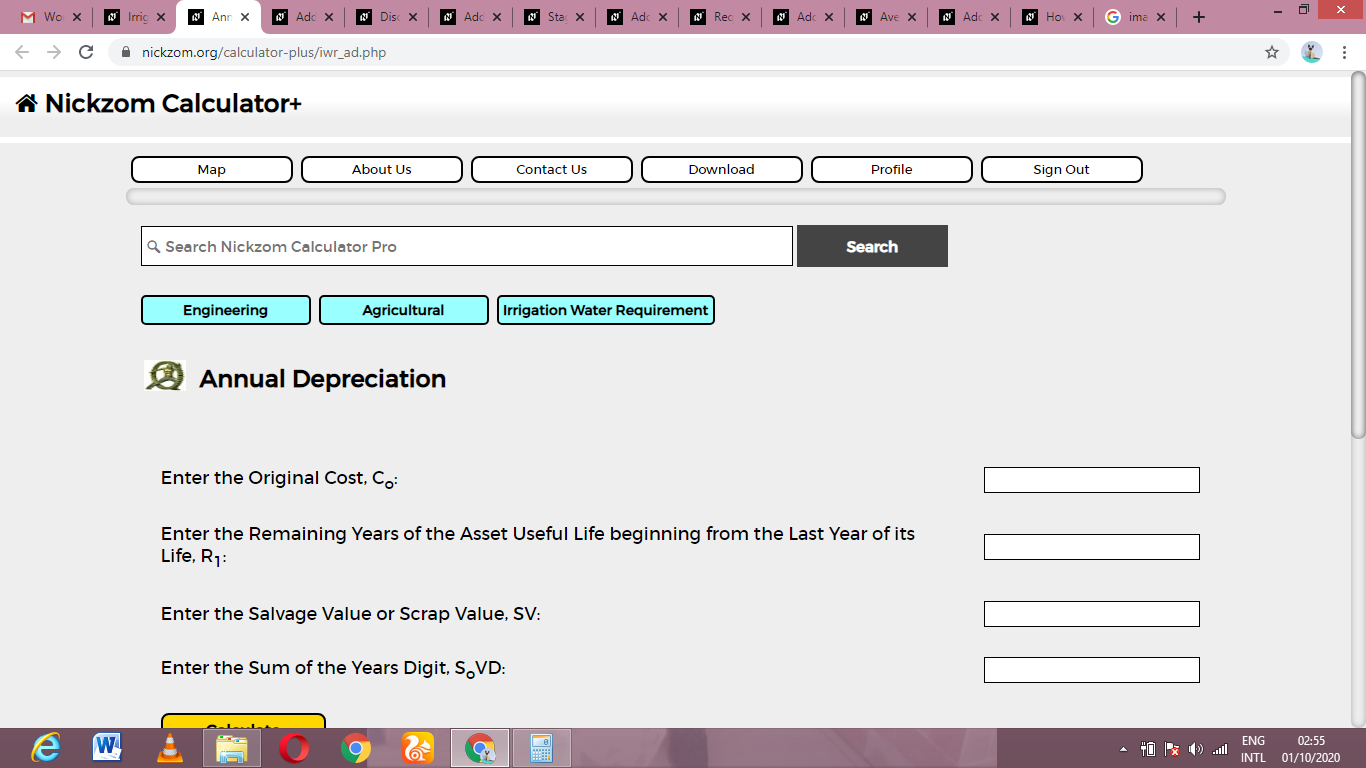
Task: Close the Google 'ima' tab
Action: pos(1160,17)
